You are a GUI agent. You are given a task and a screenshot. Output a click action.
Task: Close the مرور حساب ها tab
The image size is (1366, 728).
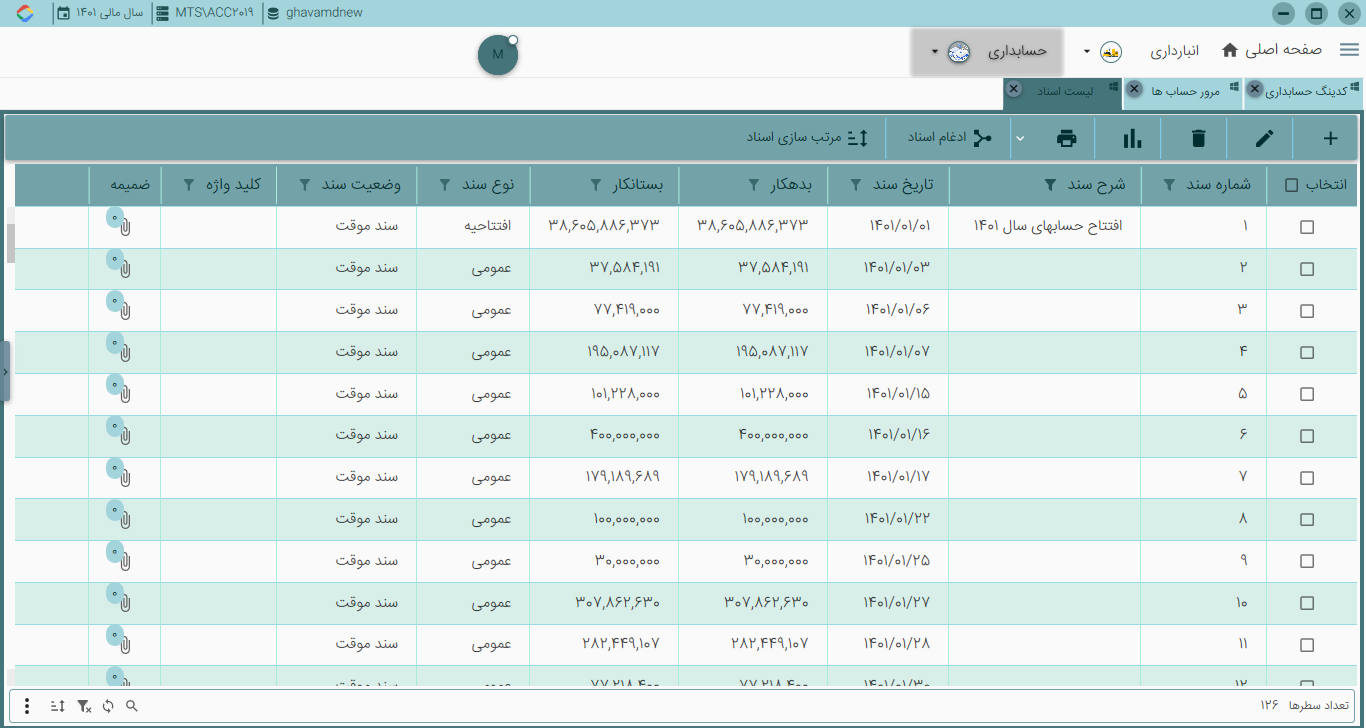click(x=1135, y=90)
